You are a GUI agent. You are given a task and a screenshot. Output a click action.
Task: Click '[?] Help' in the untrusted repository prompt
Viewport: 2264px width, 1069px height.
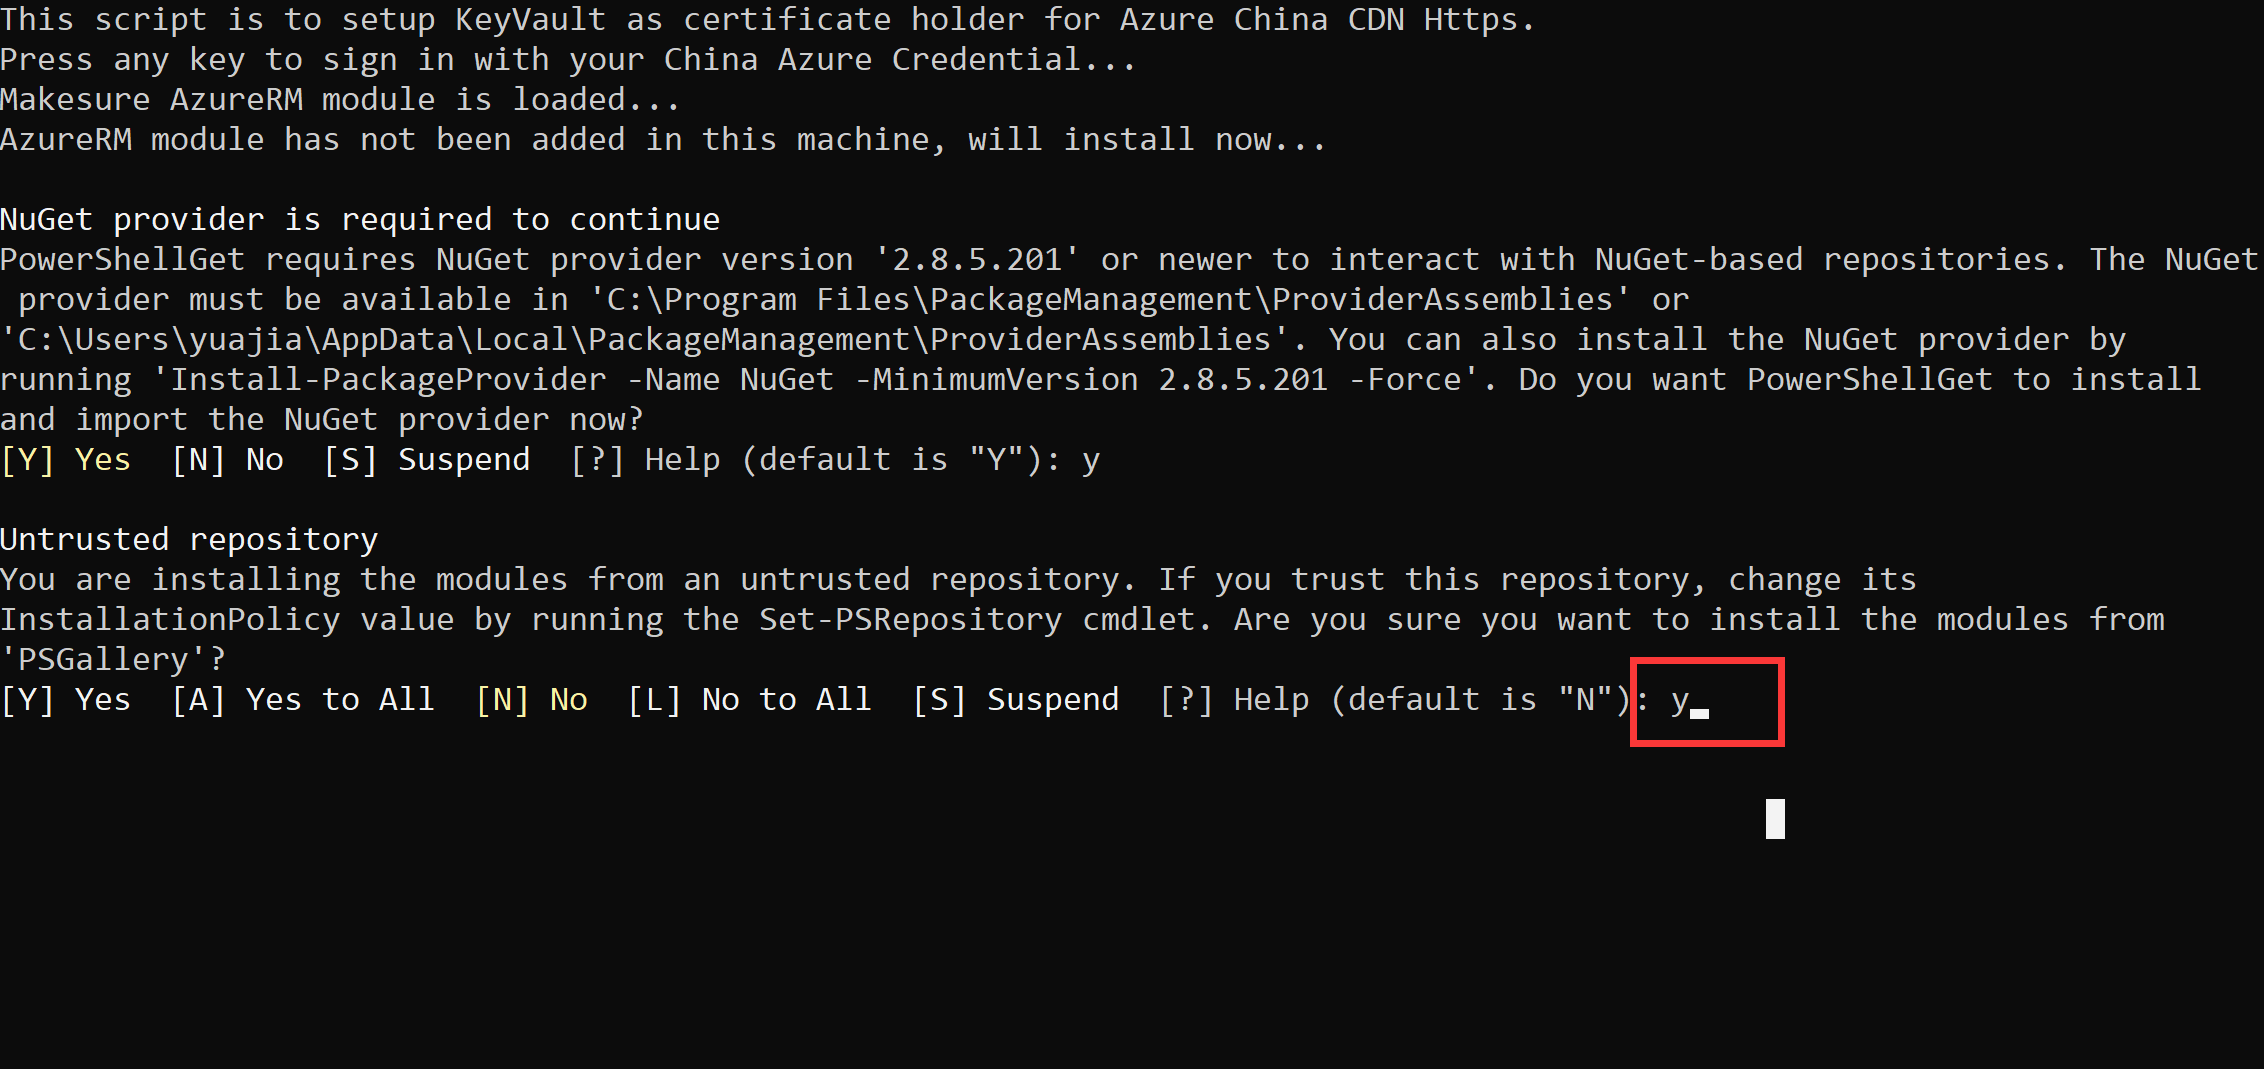point(1234,700)
